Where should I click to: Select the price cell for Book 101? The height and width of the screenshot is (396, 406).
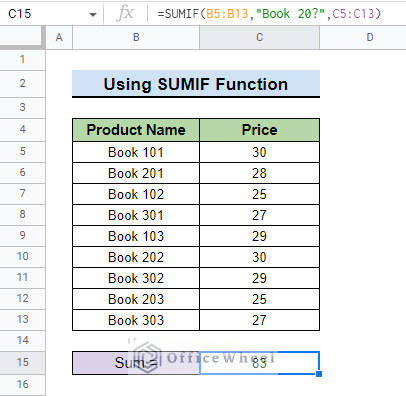point(259,152)
